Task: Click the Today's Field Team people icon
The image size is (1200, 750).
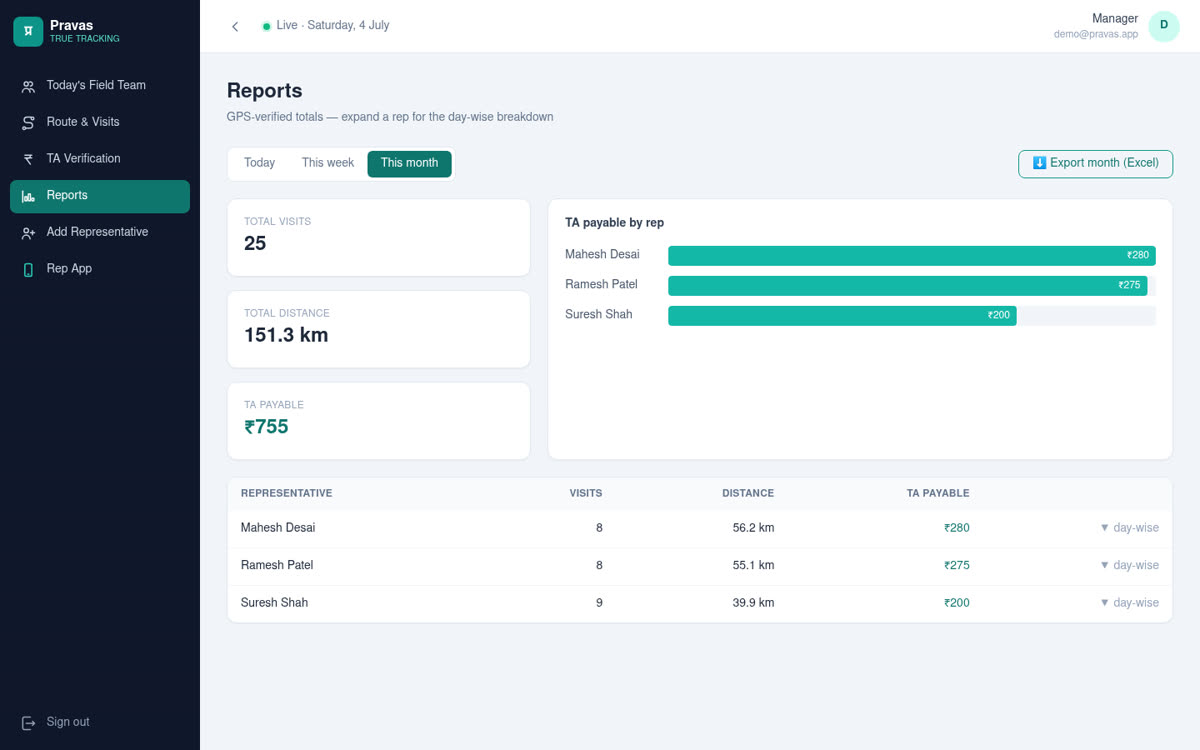Action: click(28, 86)
